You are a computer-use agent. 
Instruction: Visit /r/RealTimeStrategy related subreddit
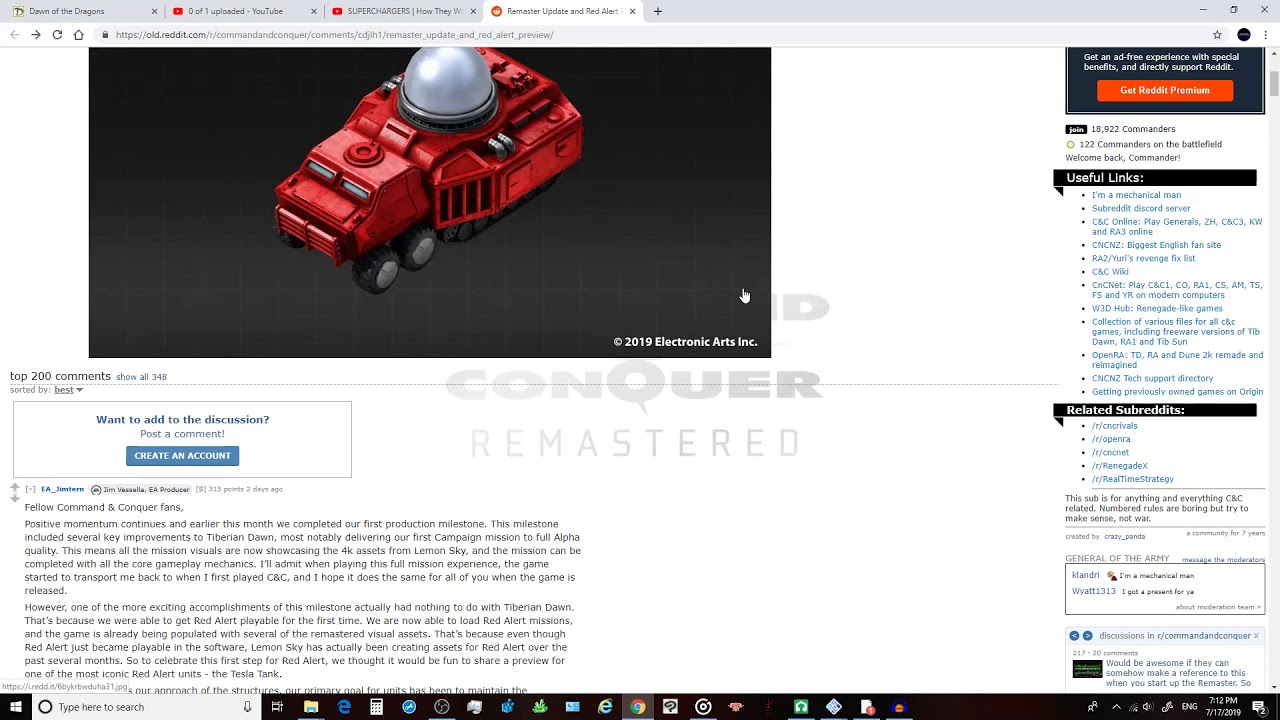click(1132, 479)
